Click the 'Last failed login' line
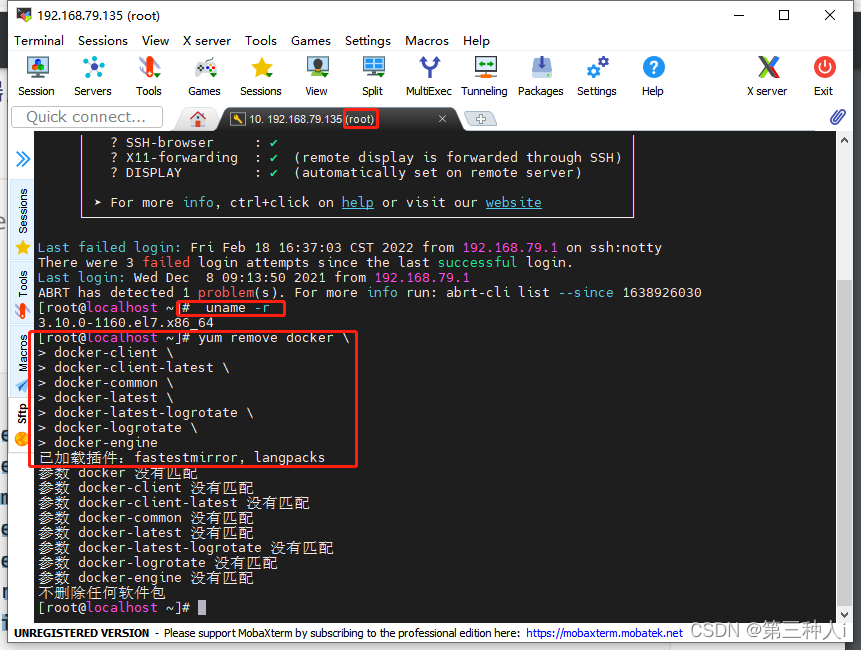The width and height of the screenshot is (861, 650). point(350,248)
